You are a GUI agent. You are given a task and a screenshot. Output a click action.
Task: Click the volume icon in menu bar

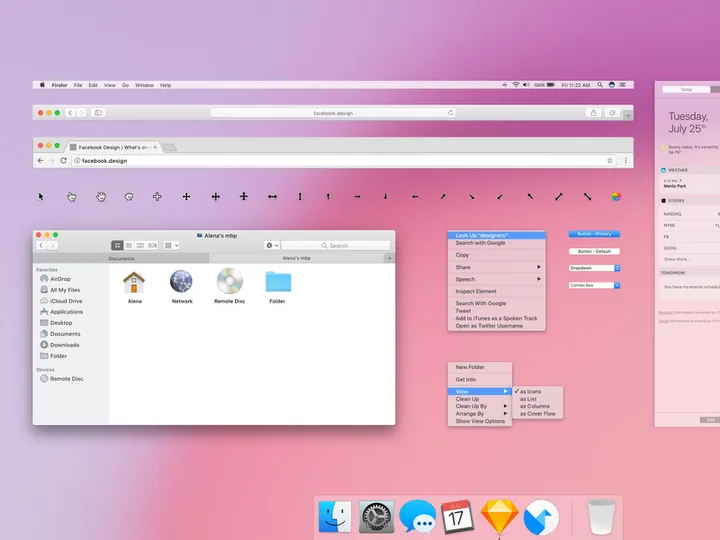[x=526, y=85]
